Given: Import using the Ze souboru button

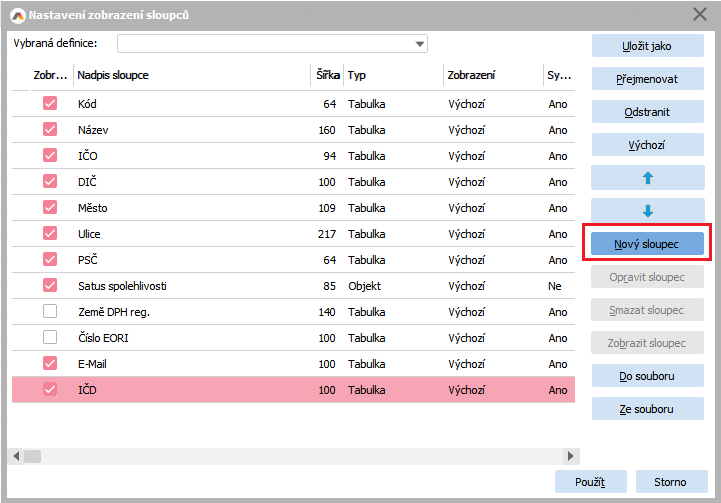Looking at the screenshot, I should pos(647,409).
